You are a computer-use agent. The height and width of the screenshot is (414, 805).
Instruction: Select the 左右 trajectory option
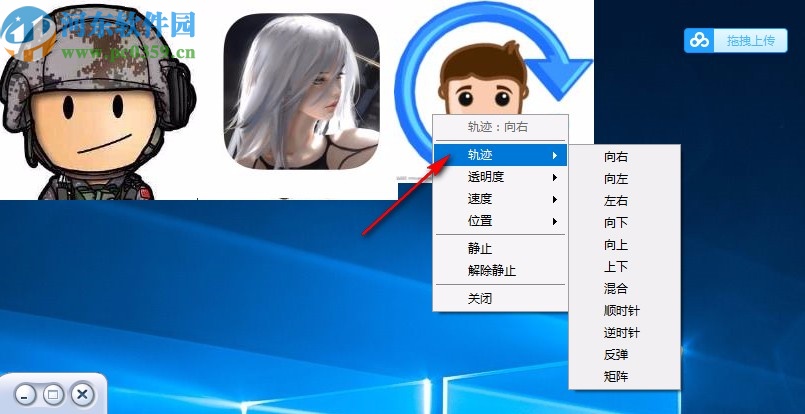625,201
